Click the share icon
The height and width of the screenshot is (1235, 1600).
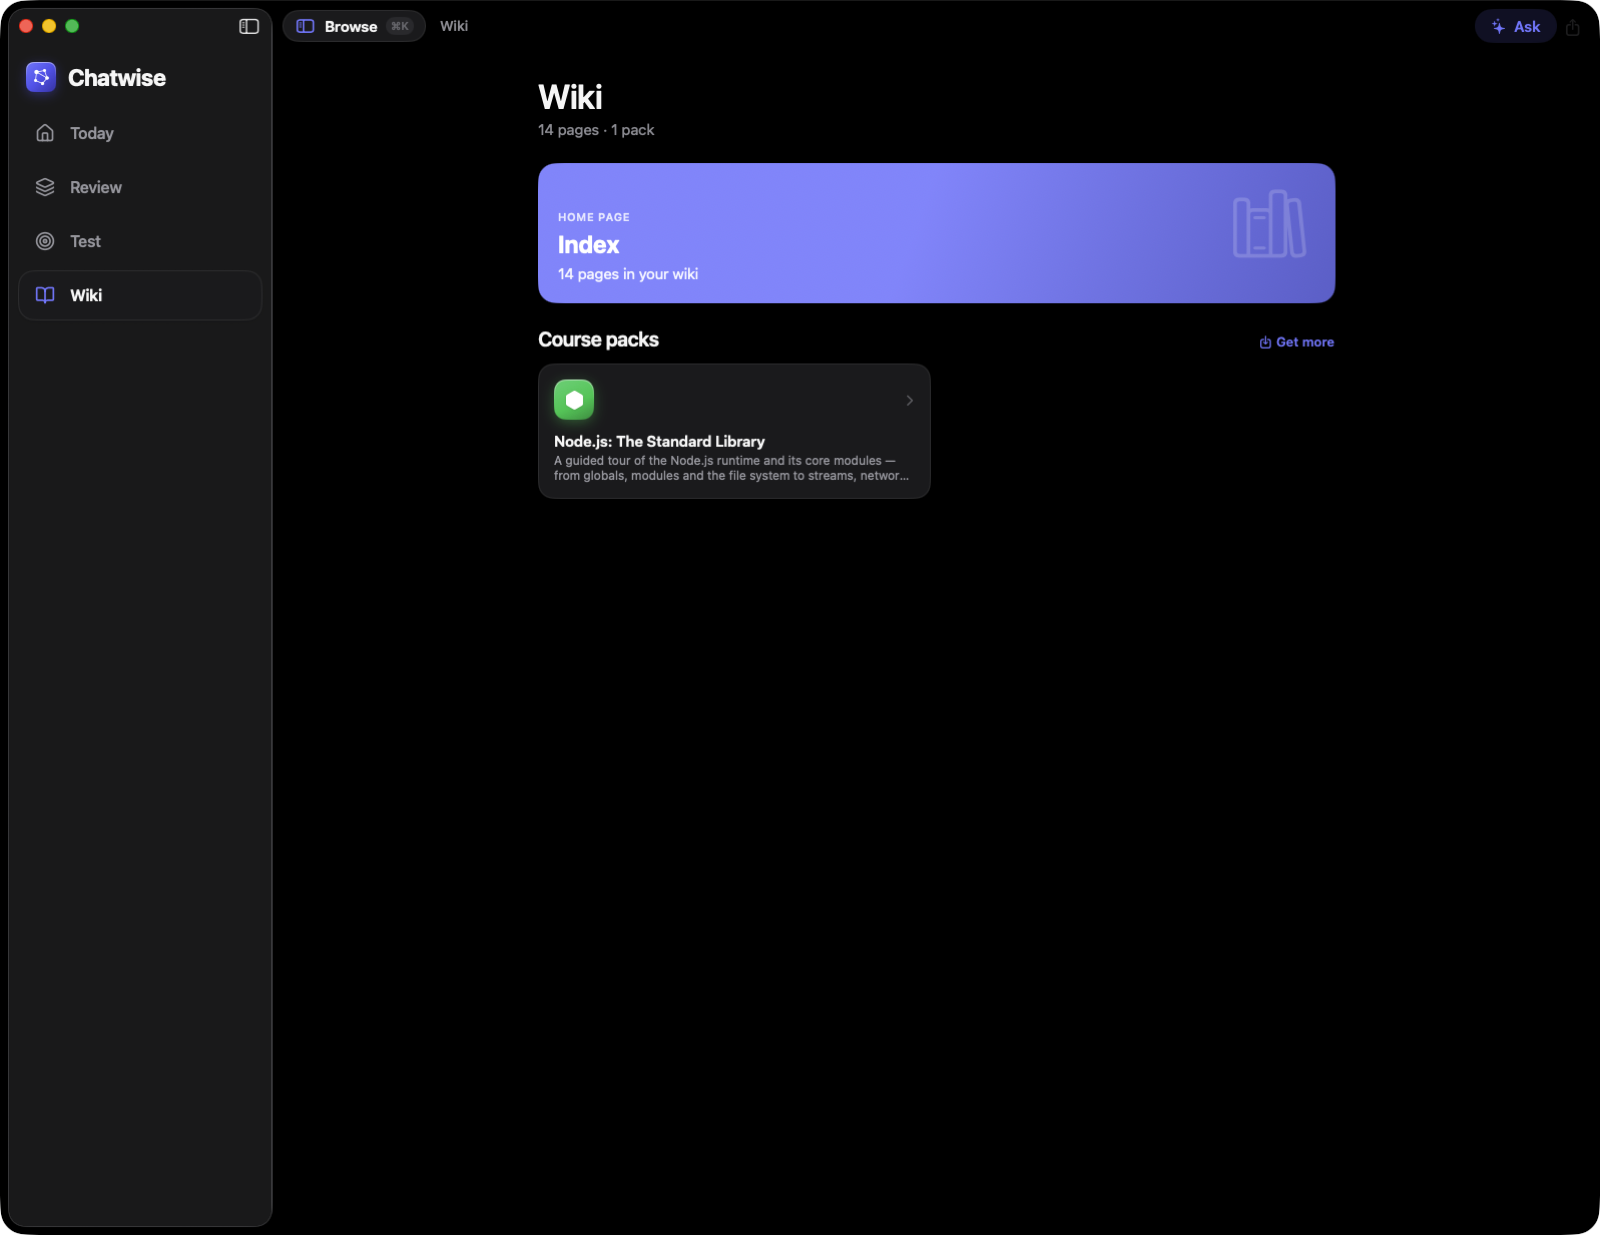pyautogui.click(x=1573, y=27)
